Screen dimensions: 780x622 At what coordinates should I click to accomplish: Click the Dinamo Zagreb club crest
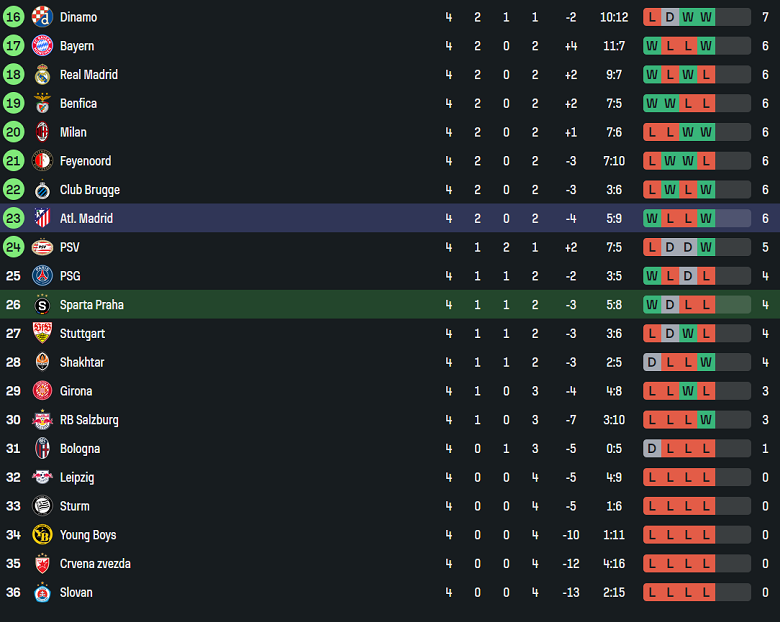[x=42, y=17]
